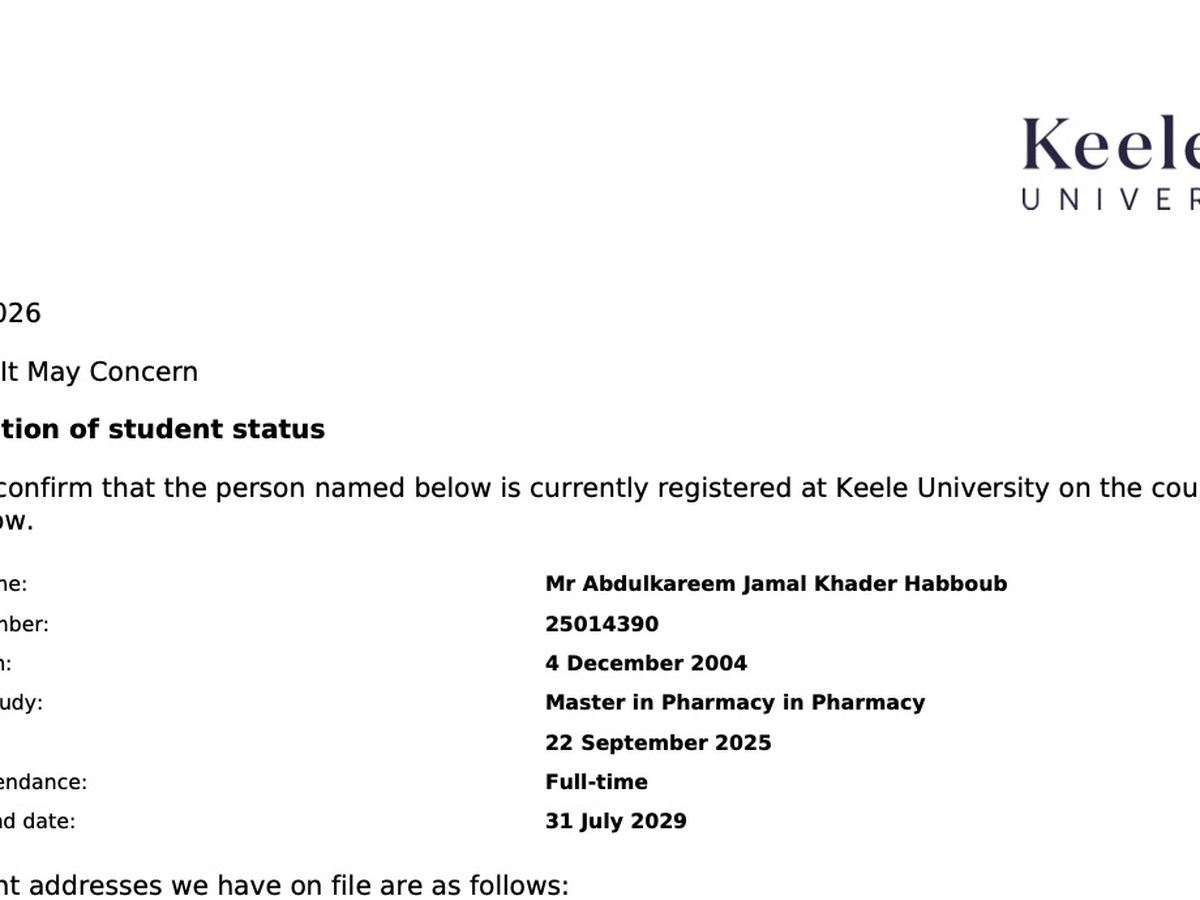Click the attendance field label
1200x900 pixels.
(x=44, y=783)
